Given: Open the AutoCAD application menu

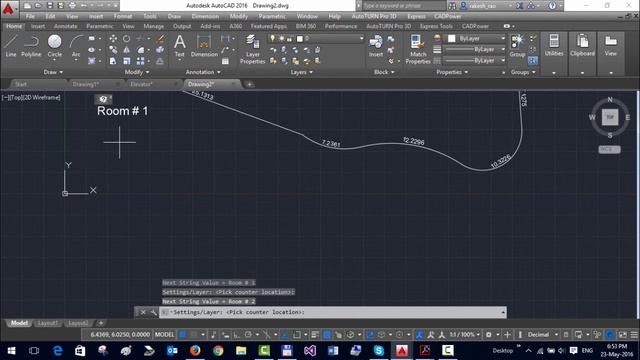Looking at the screenshot, I should (8, 8).
